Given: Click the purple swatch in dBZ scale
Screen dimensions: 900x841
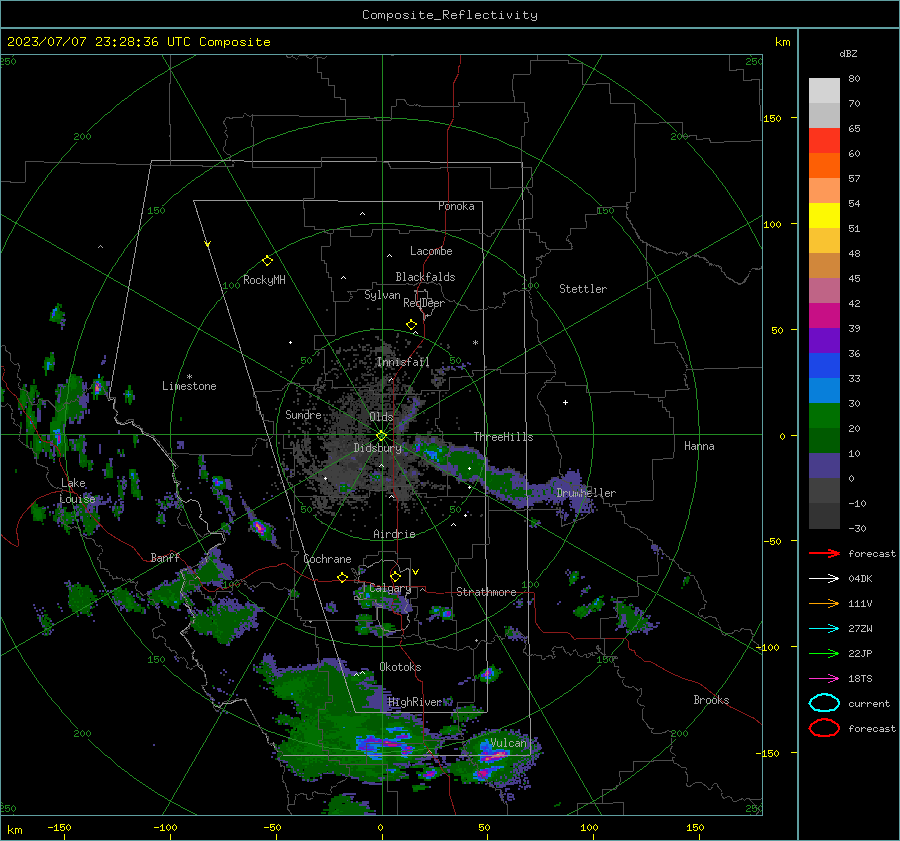Looking at the screenshot, I should [x=824, y=340].
